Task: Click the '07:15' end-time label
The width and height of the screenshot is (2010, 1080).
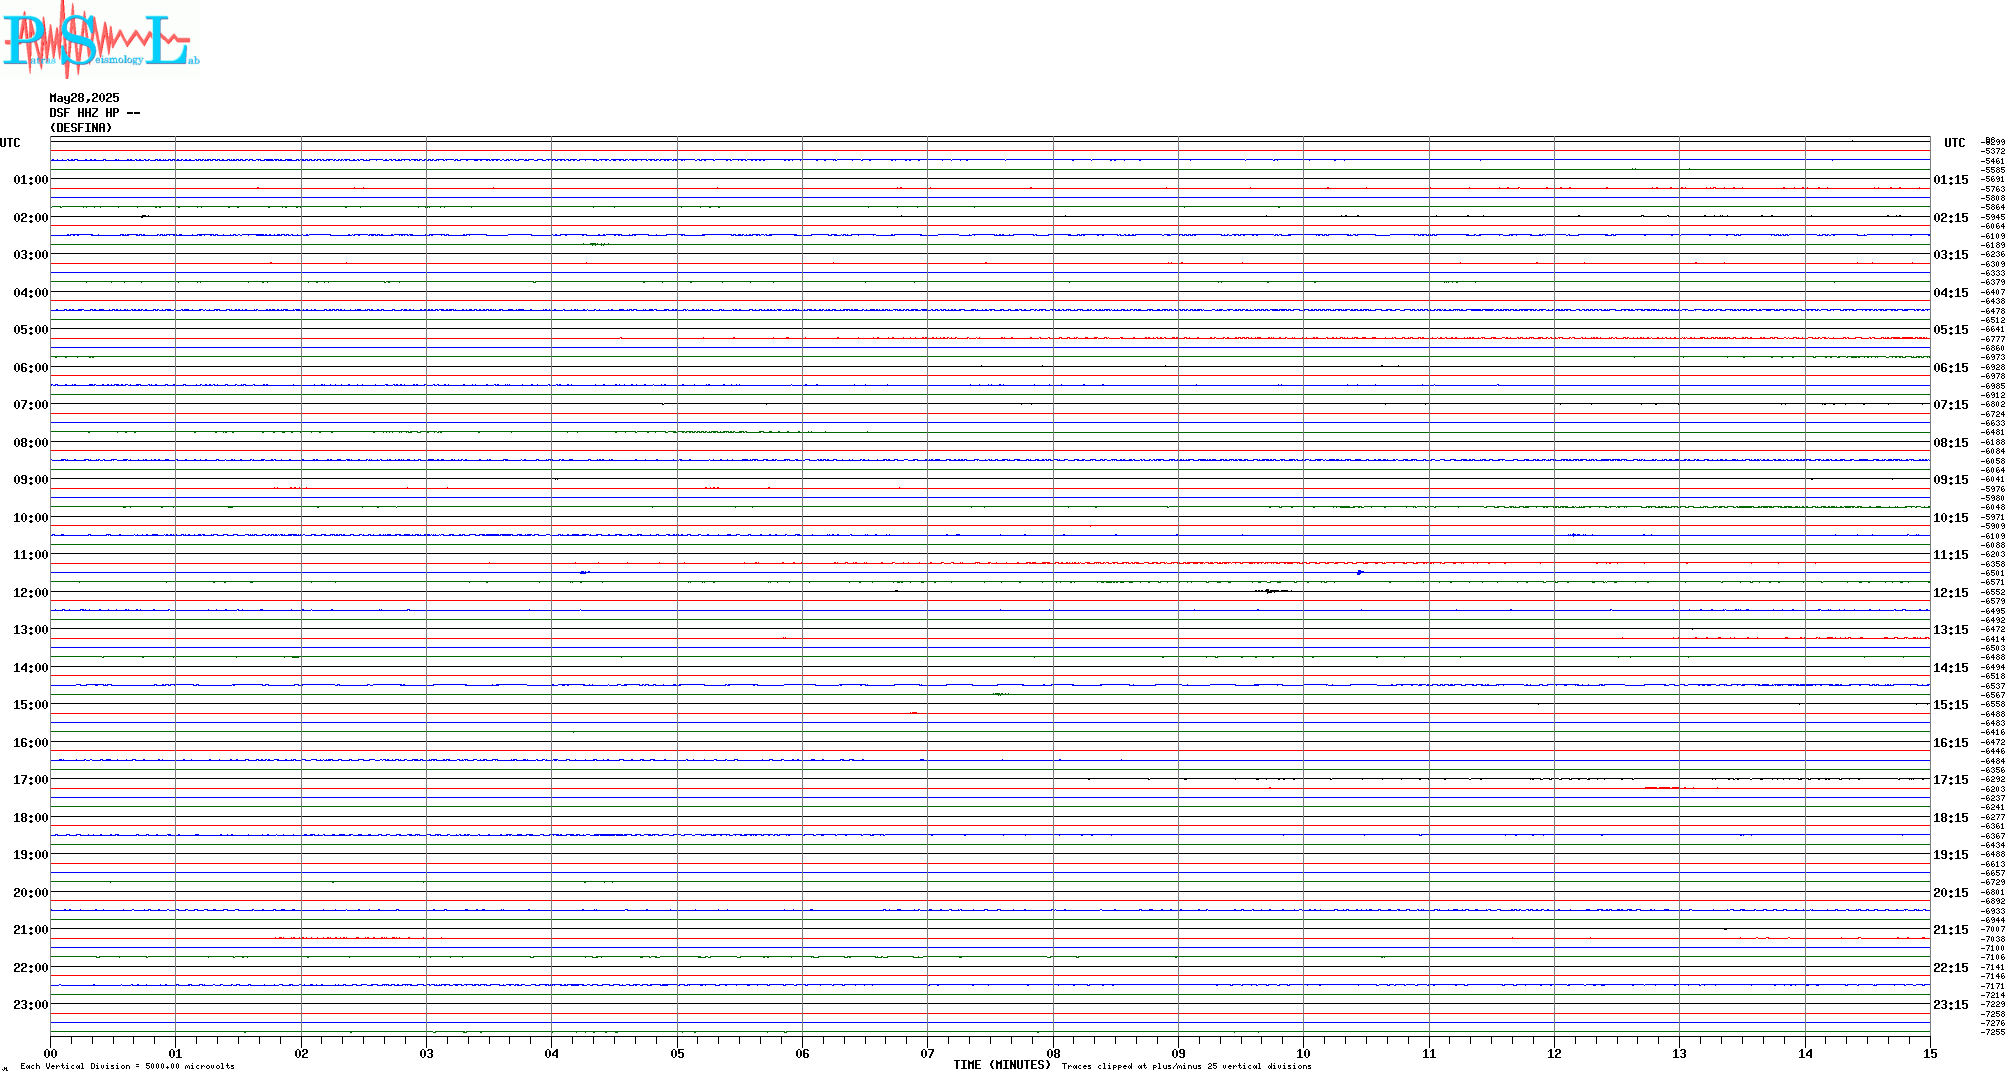Action: click(x=1951, y=405)
